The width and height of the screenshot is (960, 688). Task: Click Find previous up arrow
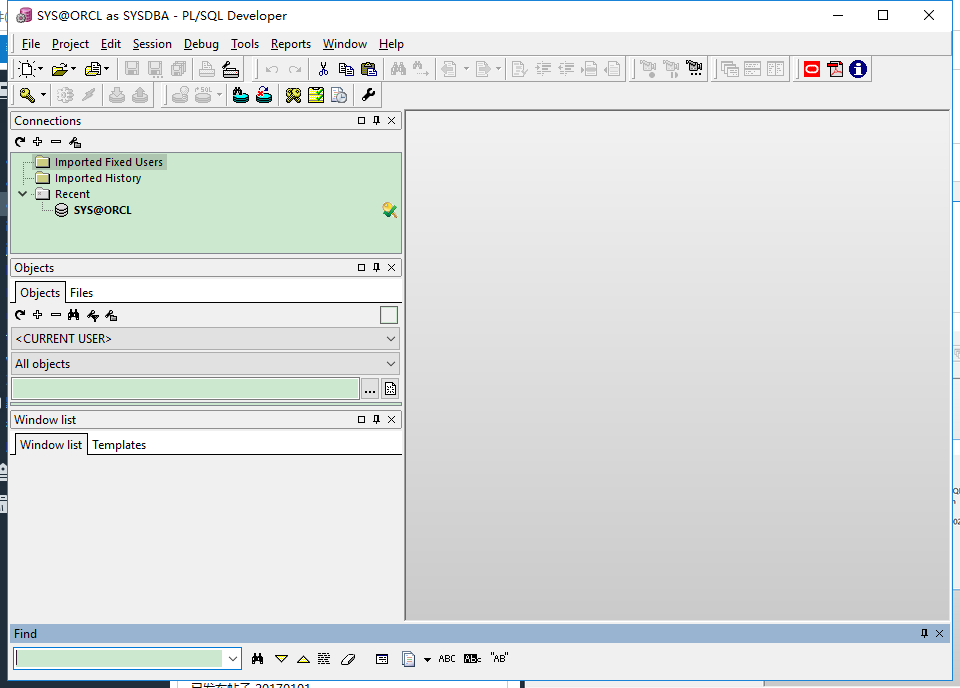point(303,659)
